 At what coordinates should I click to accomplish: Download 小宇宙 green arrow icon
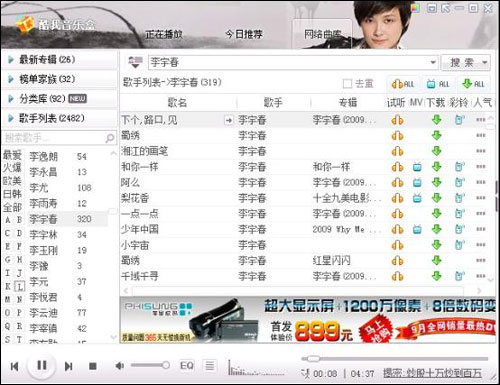[437, 245]
